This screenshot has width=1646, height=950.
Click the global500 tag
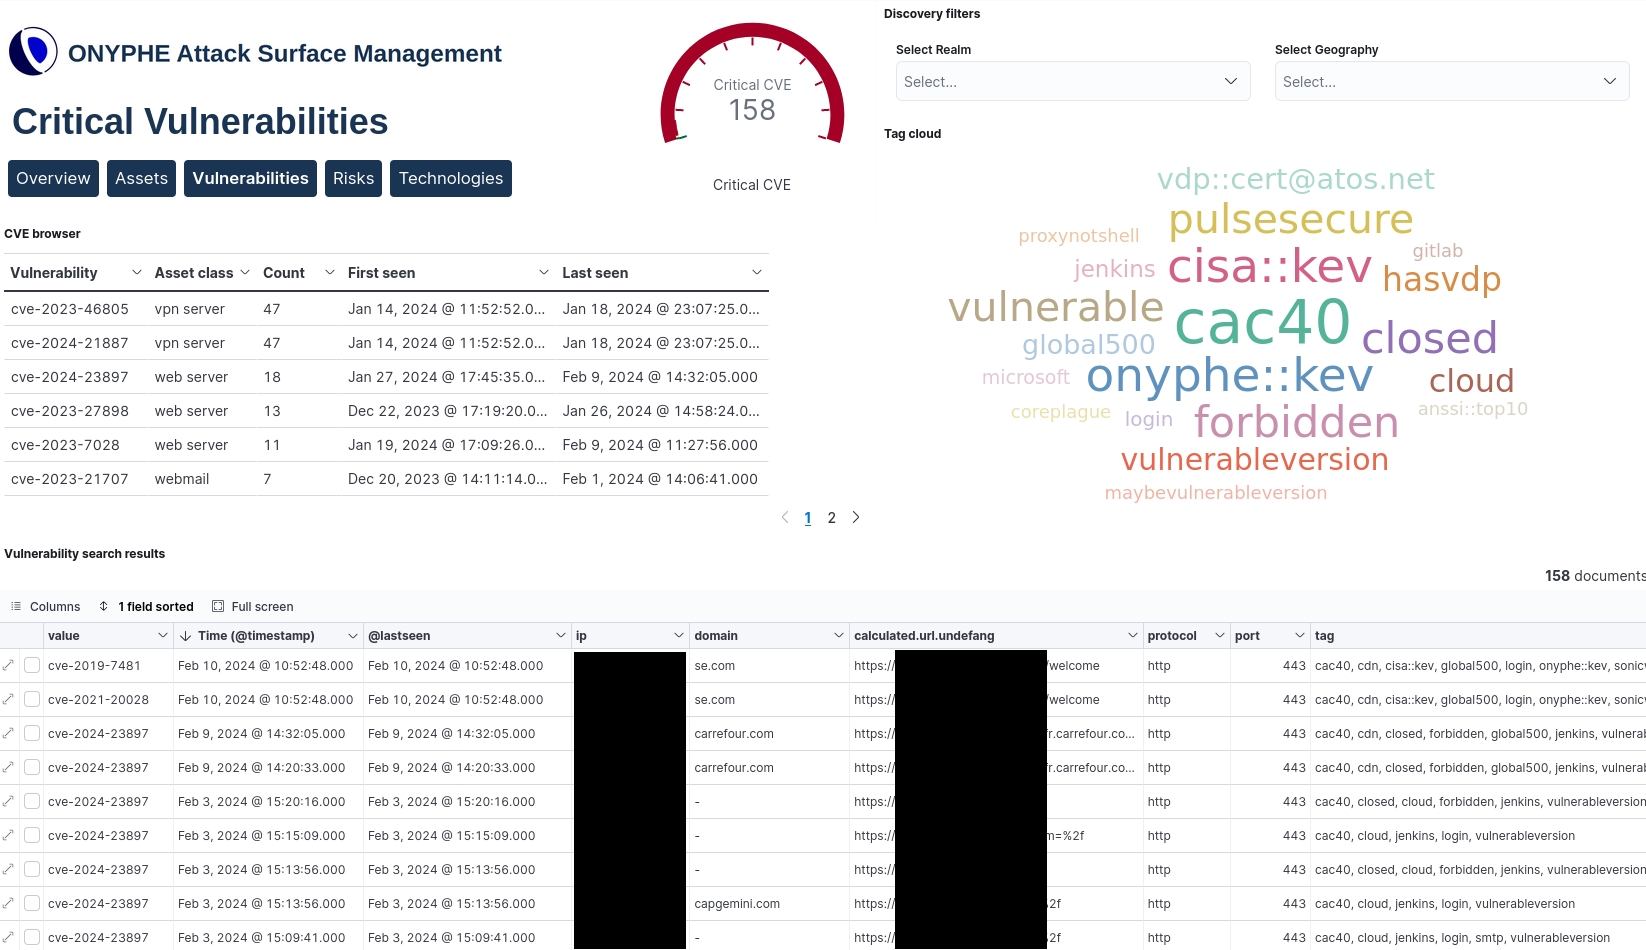click(x=1088, y=345)
